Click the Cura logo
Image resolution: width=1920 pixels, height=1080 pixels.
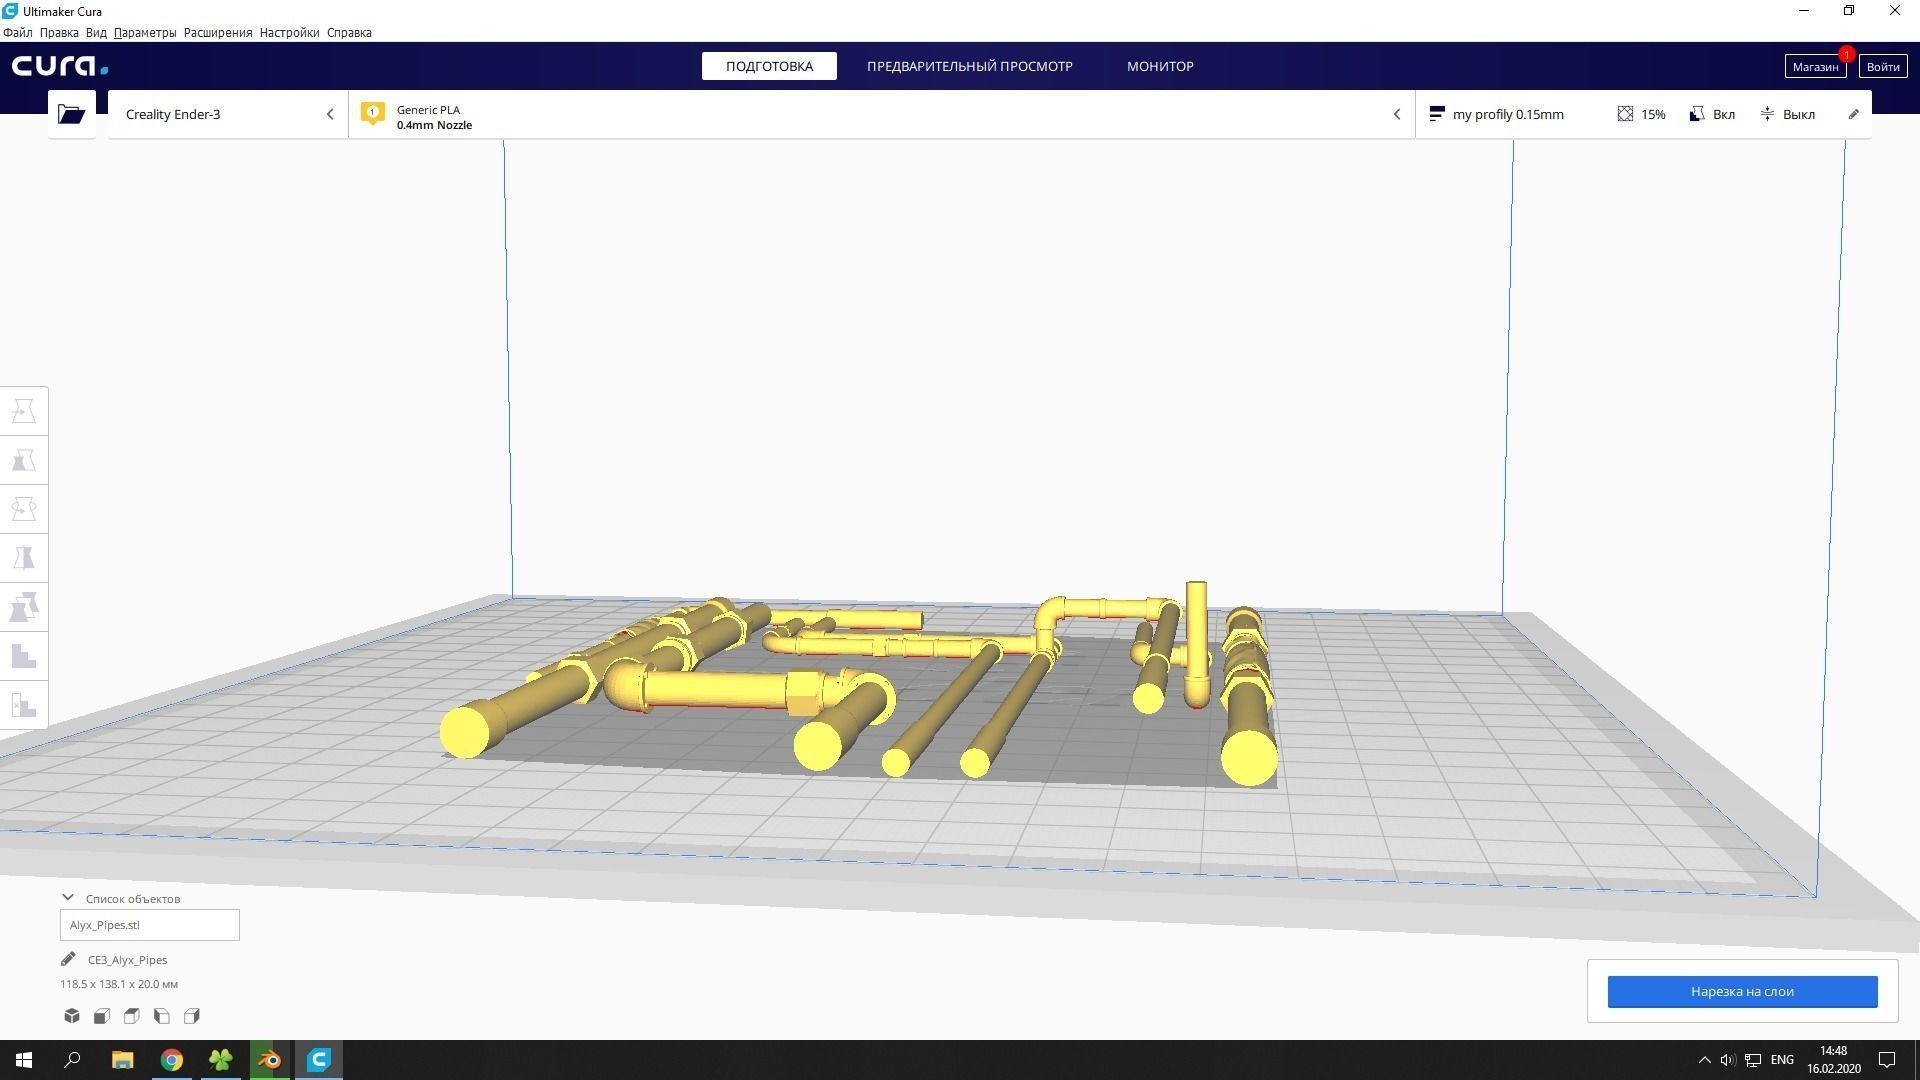[x=60, y=66]
